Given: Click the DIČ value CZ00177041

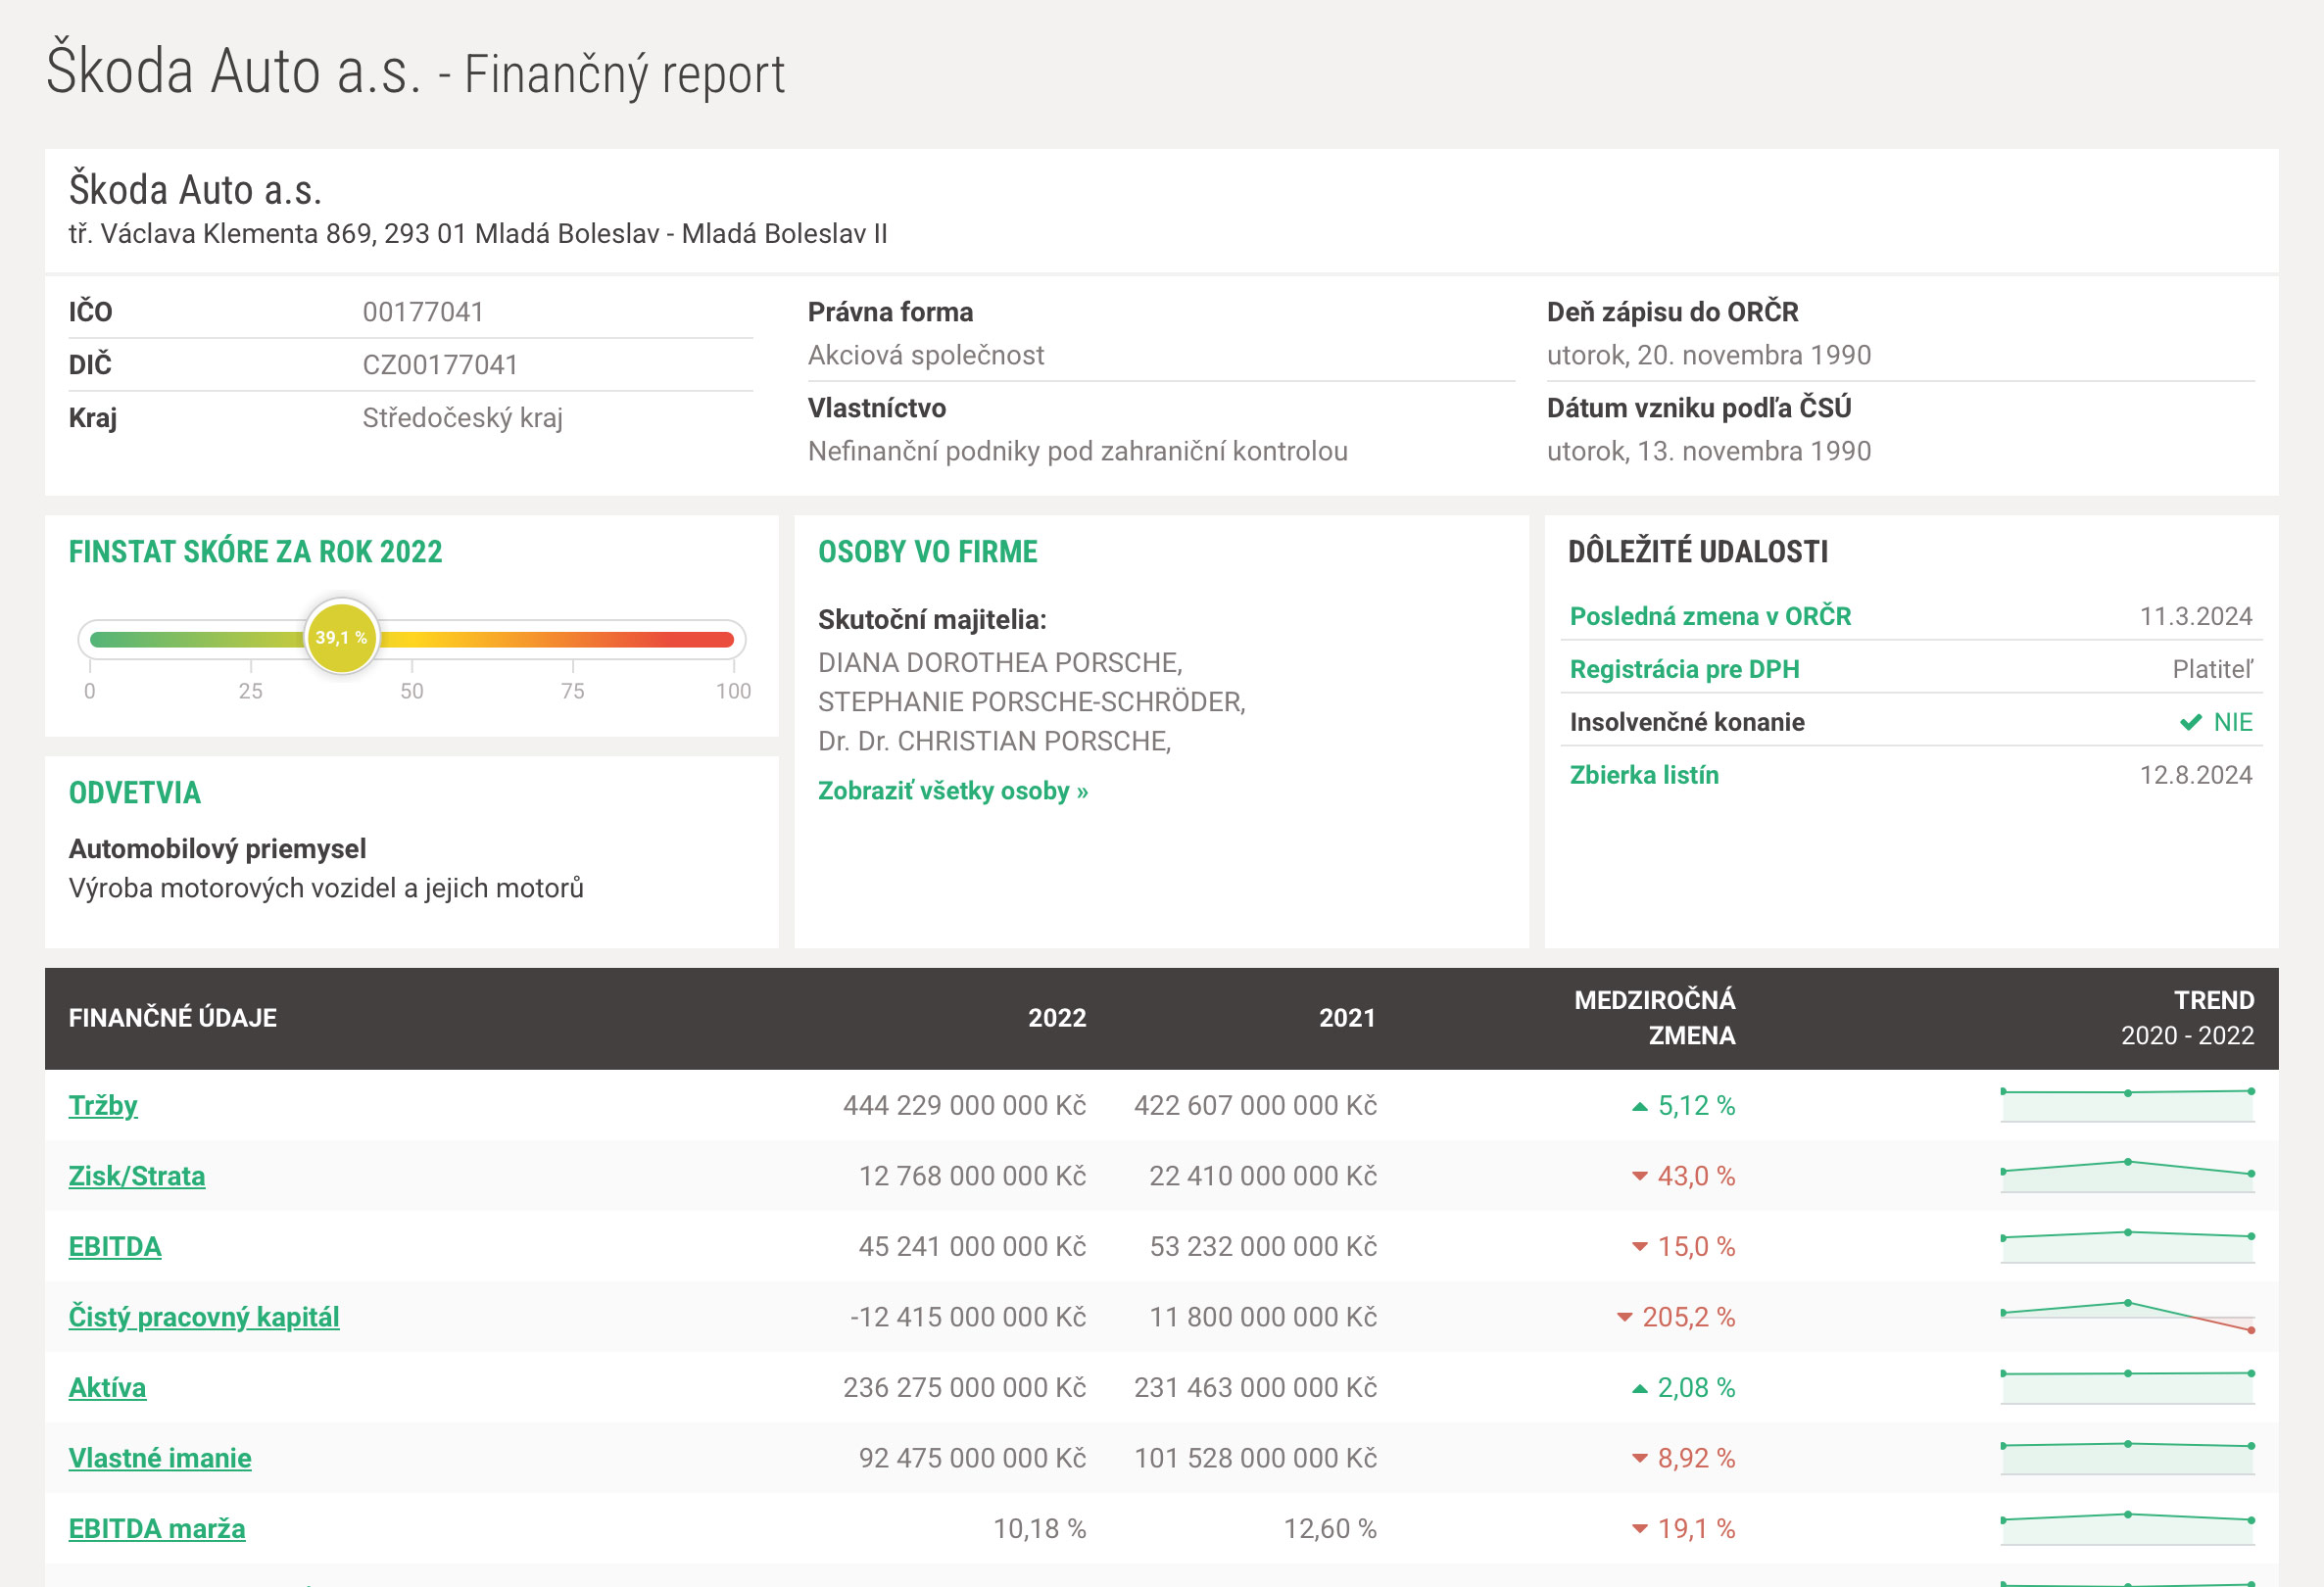Looking at the screenshot, I should tap(440, 365).
